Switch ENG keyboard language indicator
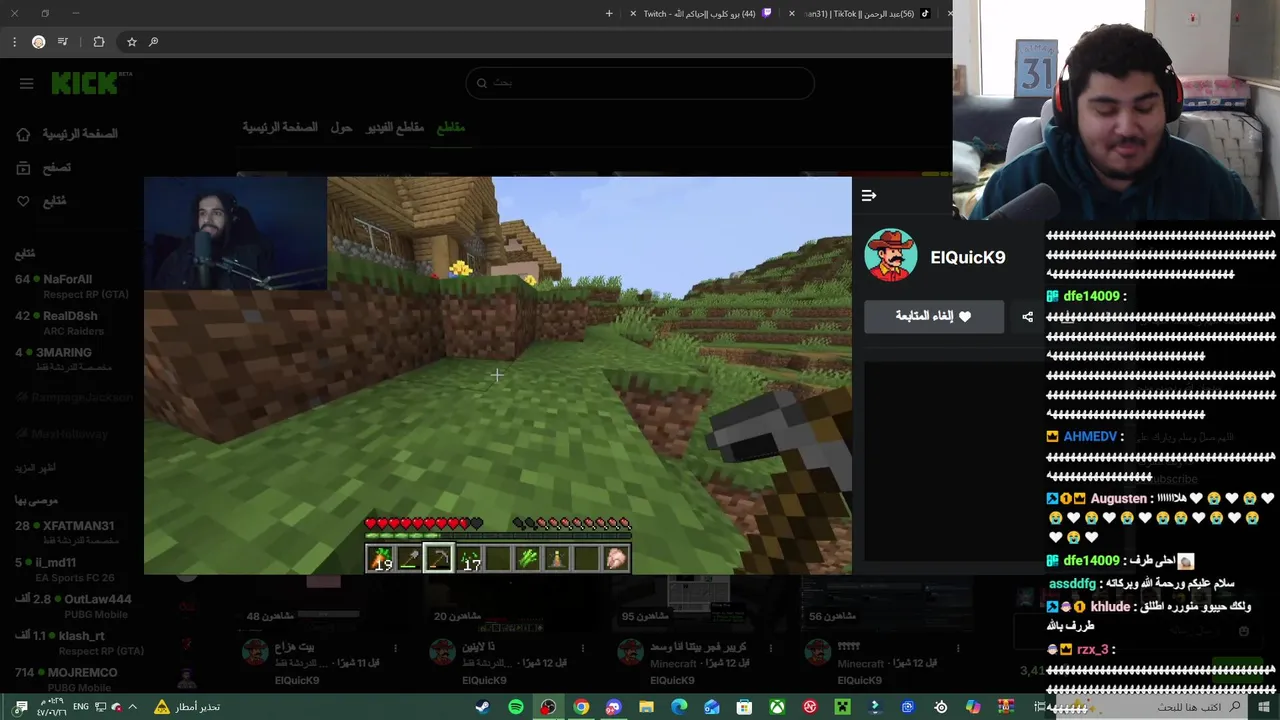This screenshot has width=1280, height=720. pyautogui.click(x=81, y=707)
